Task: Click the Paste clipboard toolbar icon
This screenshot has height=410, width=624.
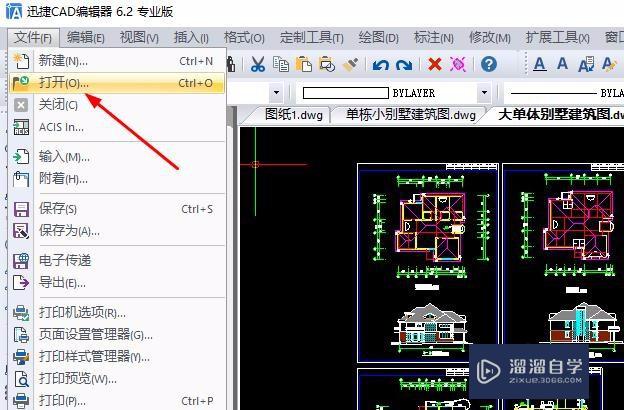Action: point(304,64)
